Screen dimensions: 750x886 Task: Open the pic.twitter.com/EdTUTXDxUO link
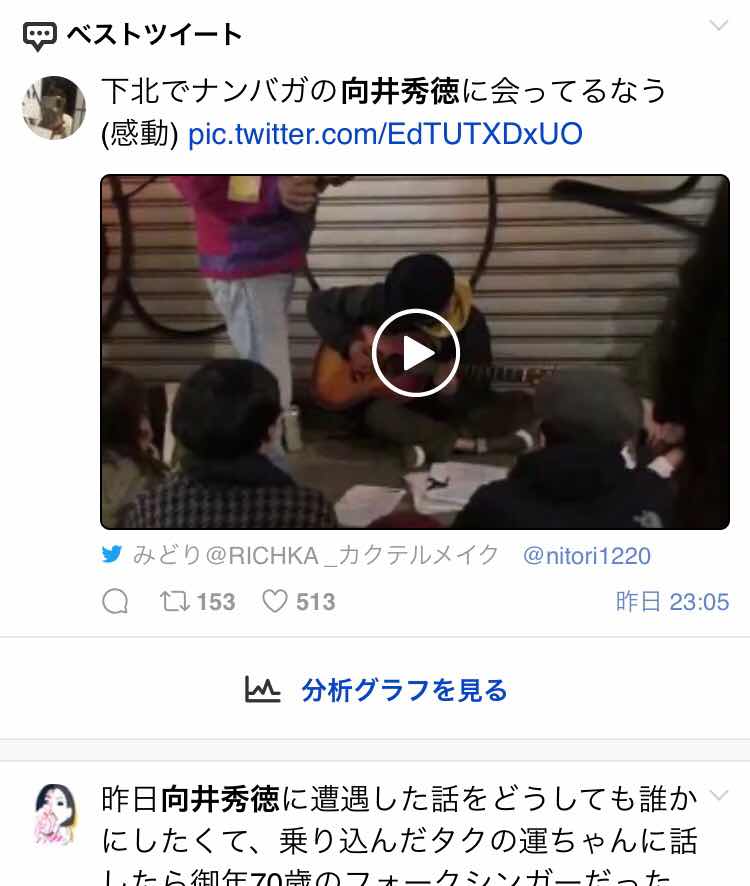point(385,134)
